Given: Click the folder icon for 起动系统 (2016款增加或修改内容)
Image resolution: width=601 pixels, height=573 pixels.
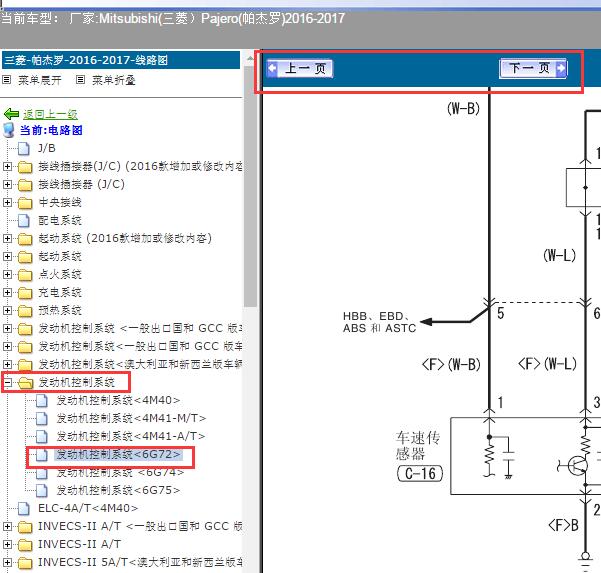Looking at the screenshot, I should (25, 239).
